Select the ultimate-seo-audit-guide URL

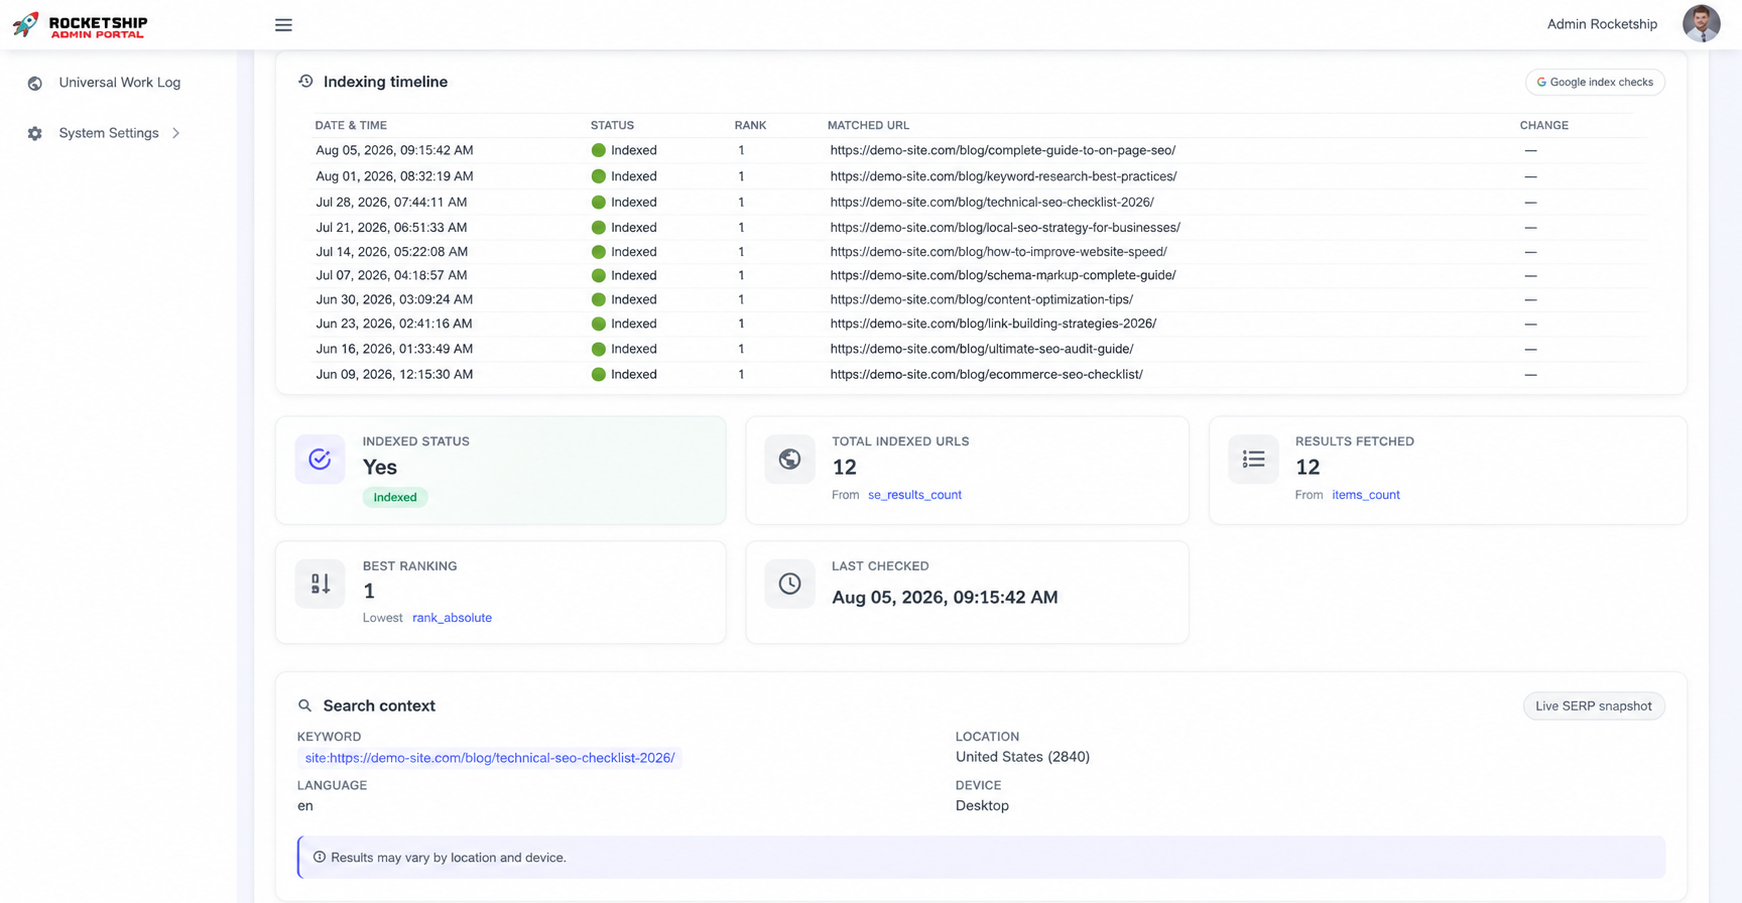(981, 349)
